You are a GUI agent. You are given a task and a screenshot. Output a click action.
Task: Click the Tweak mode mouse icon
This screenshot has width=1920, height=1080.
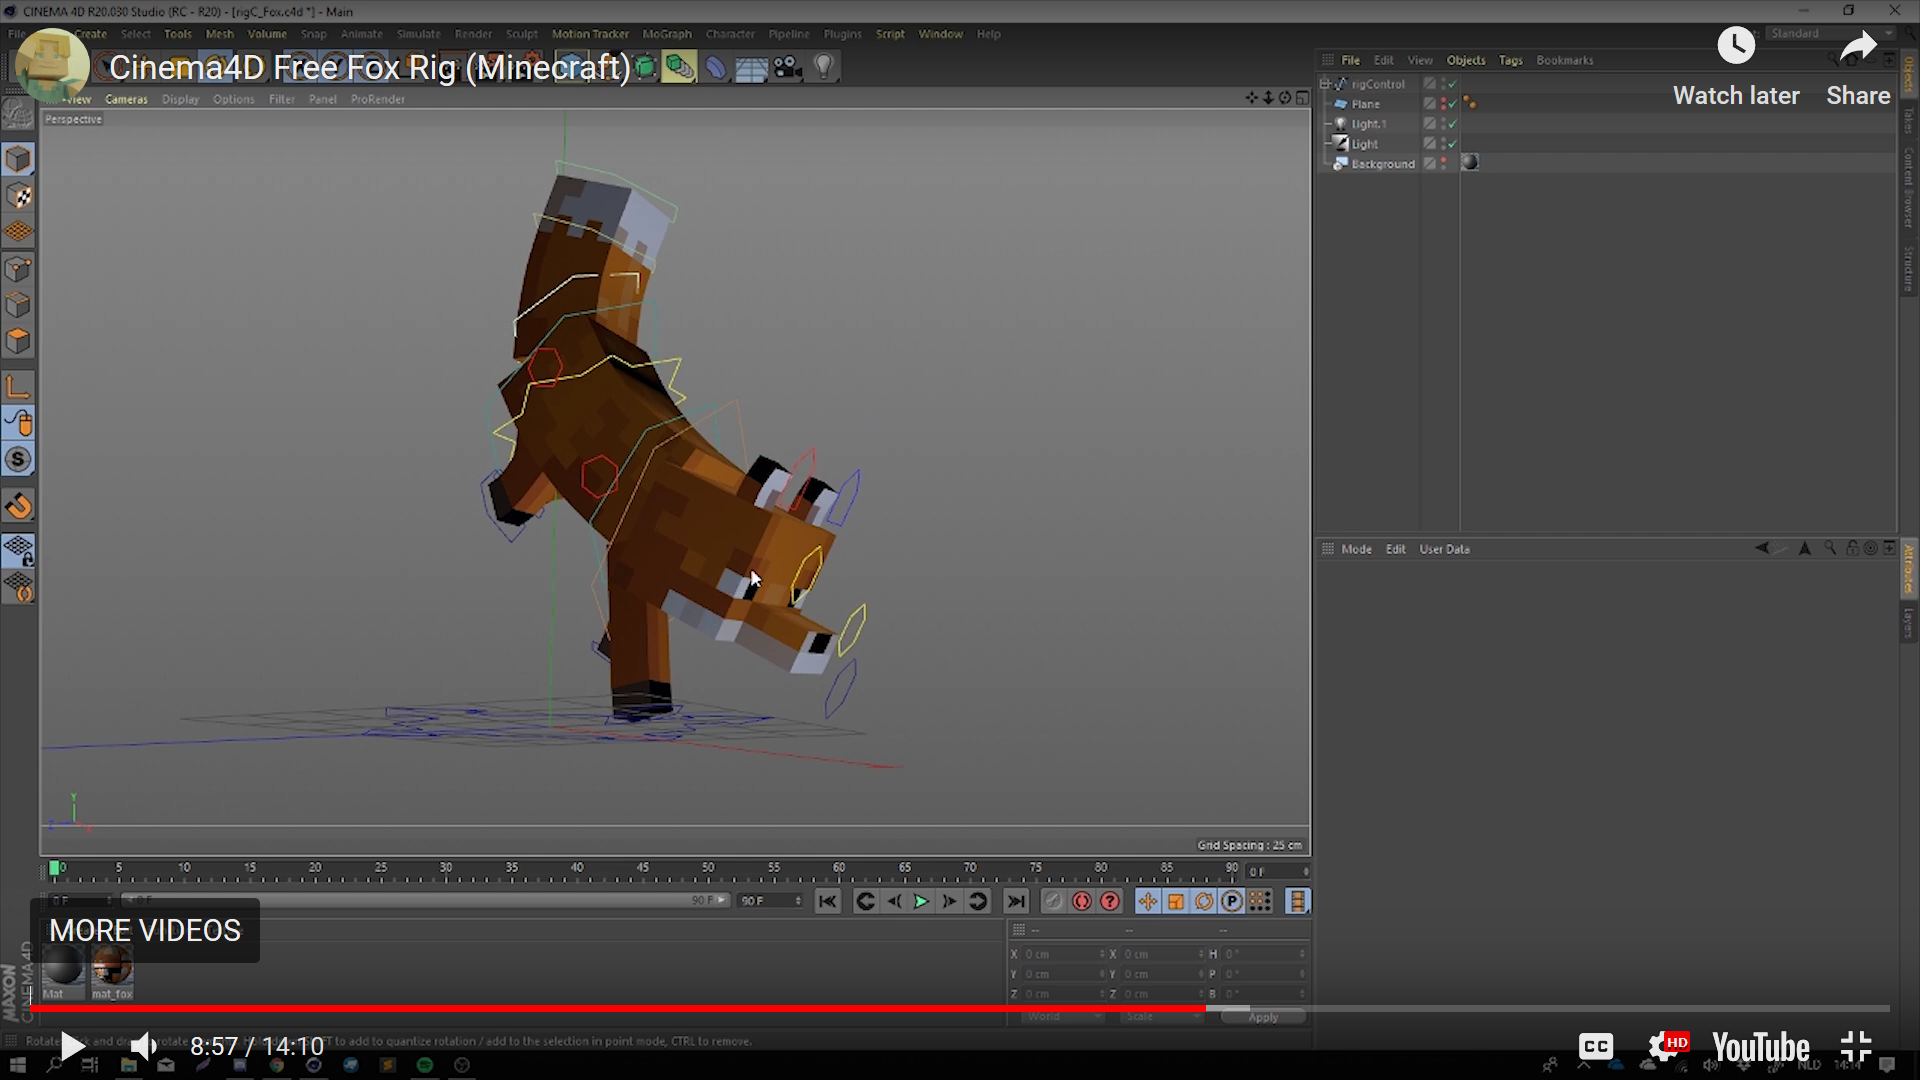tap(18, 423)
